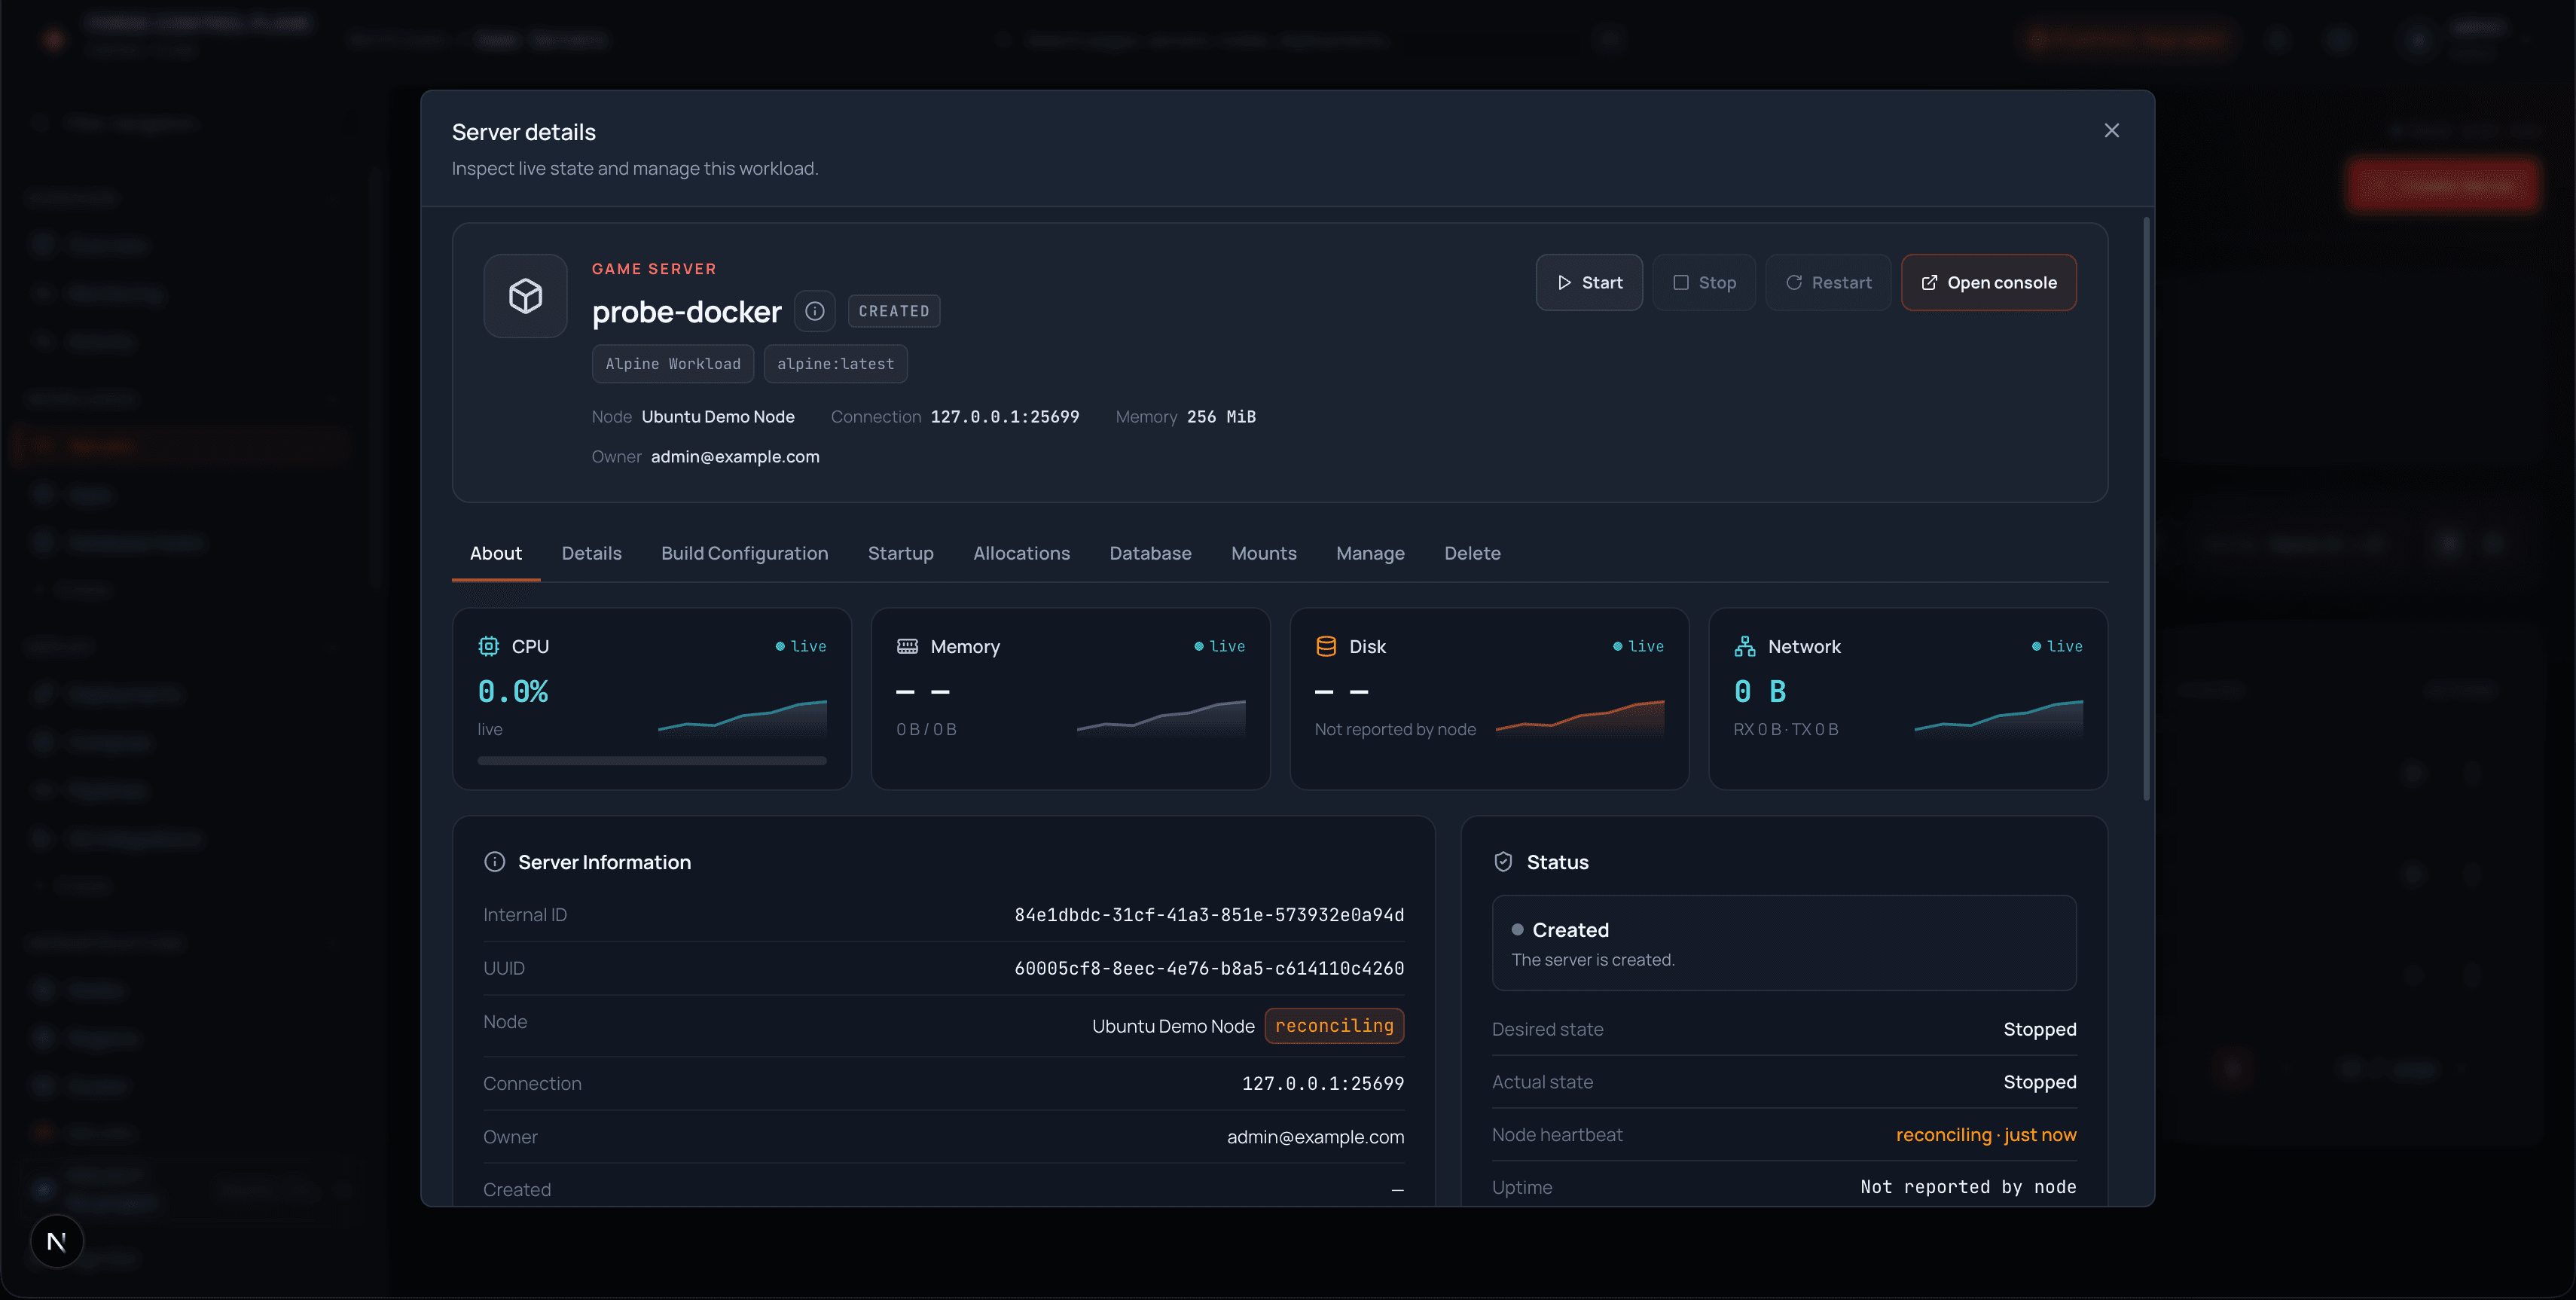This screenshot has width=2576, height=1300.
Task: Open the Build Configuration tab
Action: [744, 553]
